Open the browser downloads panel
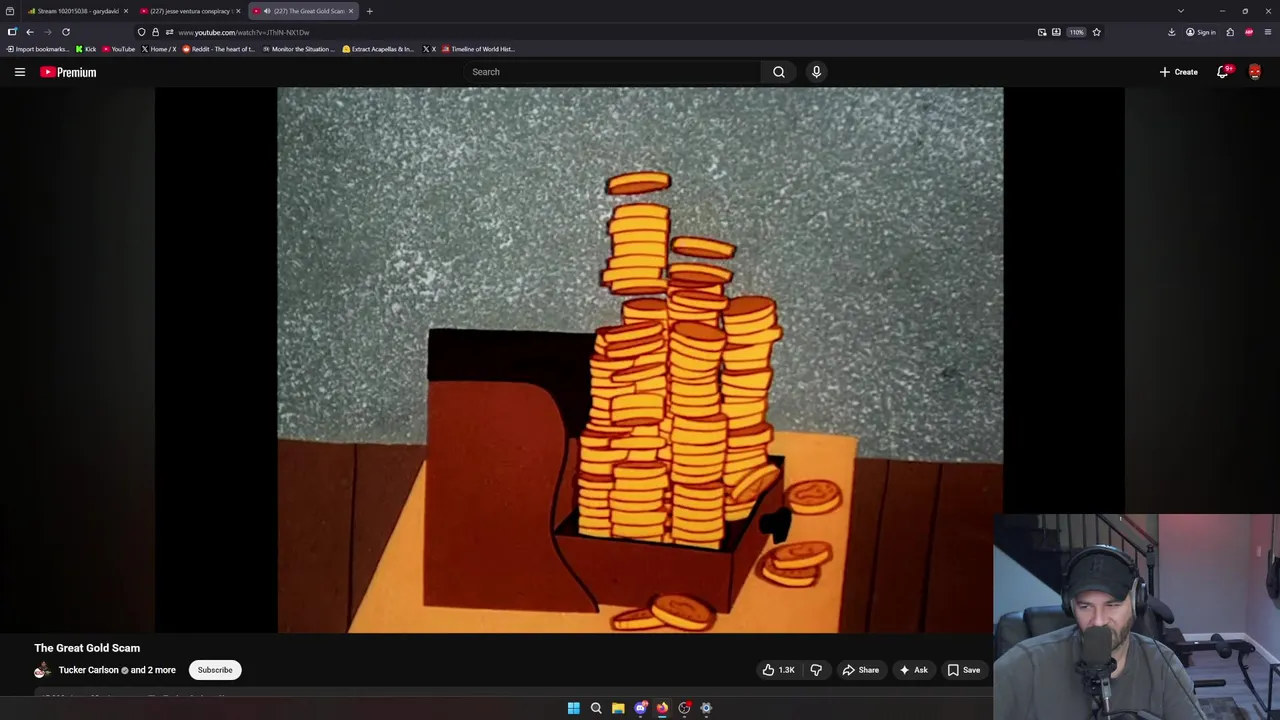Viewport: 1280px width, 720px height. pyautogui.click(x=1172, y=32)
